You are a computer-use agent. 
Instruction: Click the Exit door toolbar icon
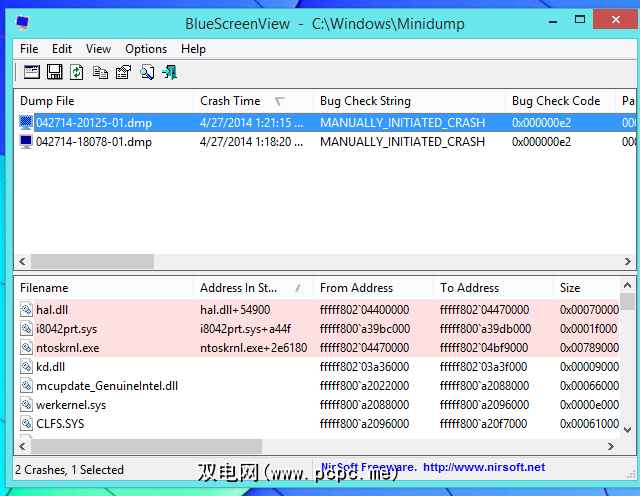click(169, 72)
